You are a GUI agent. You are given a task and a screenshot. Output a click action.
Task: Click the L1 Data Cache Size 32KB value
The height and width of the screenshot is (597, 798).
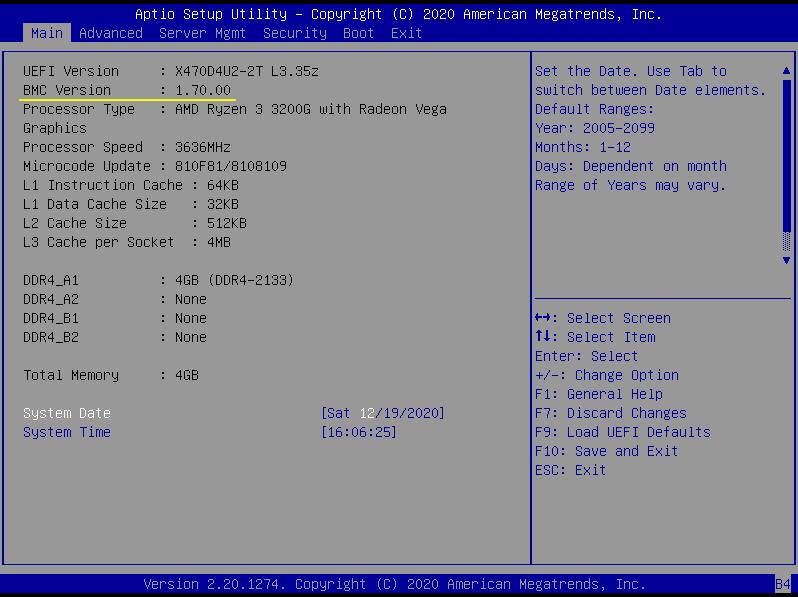[222, 204]
